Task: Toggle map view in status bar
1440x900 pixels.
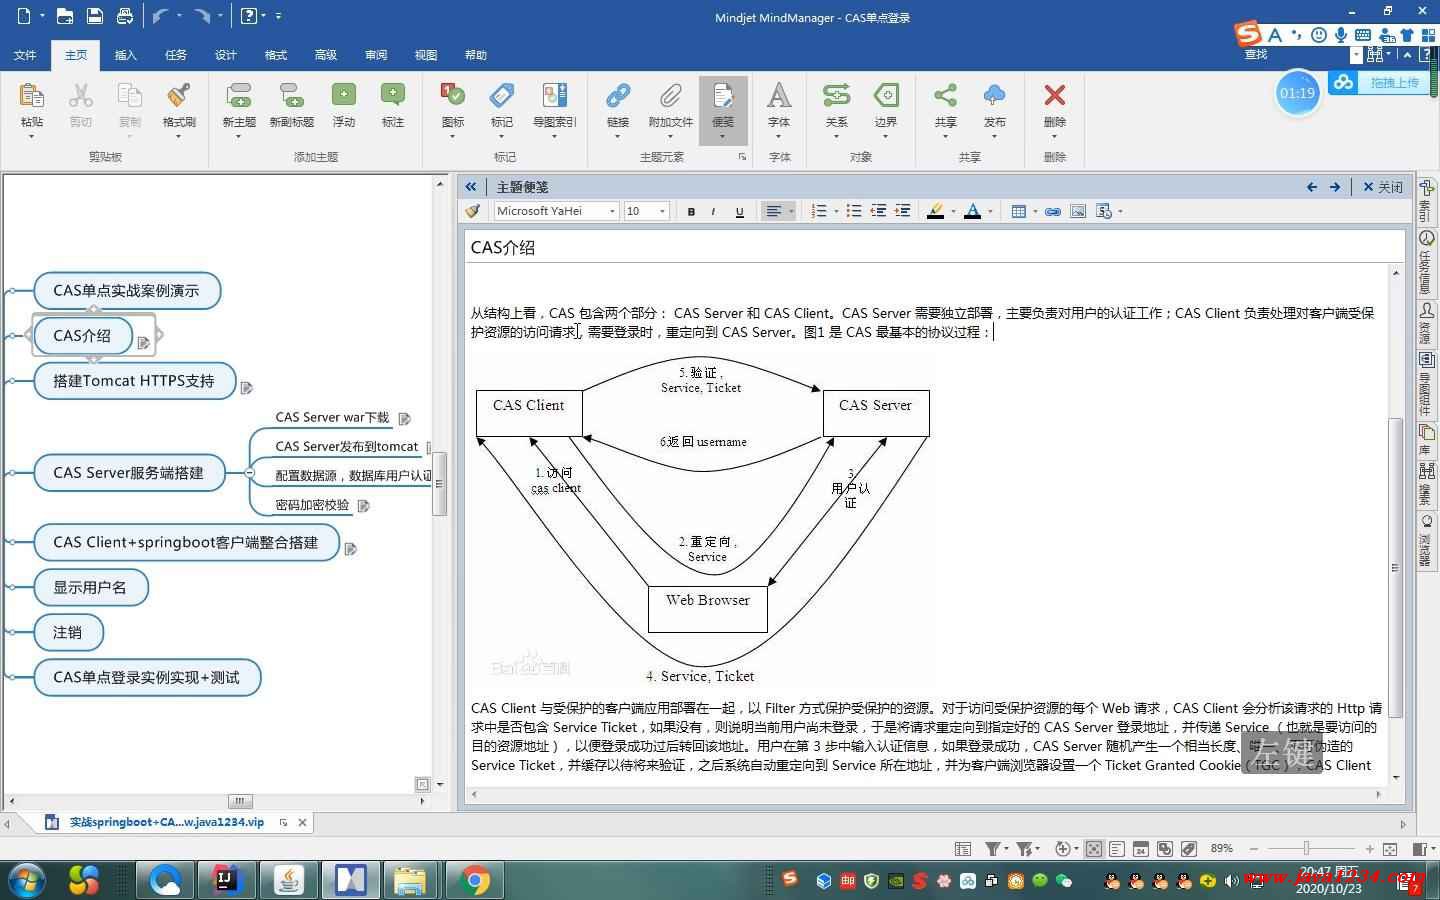Action: coord(1094,848)
